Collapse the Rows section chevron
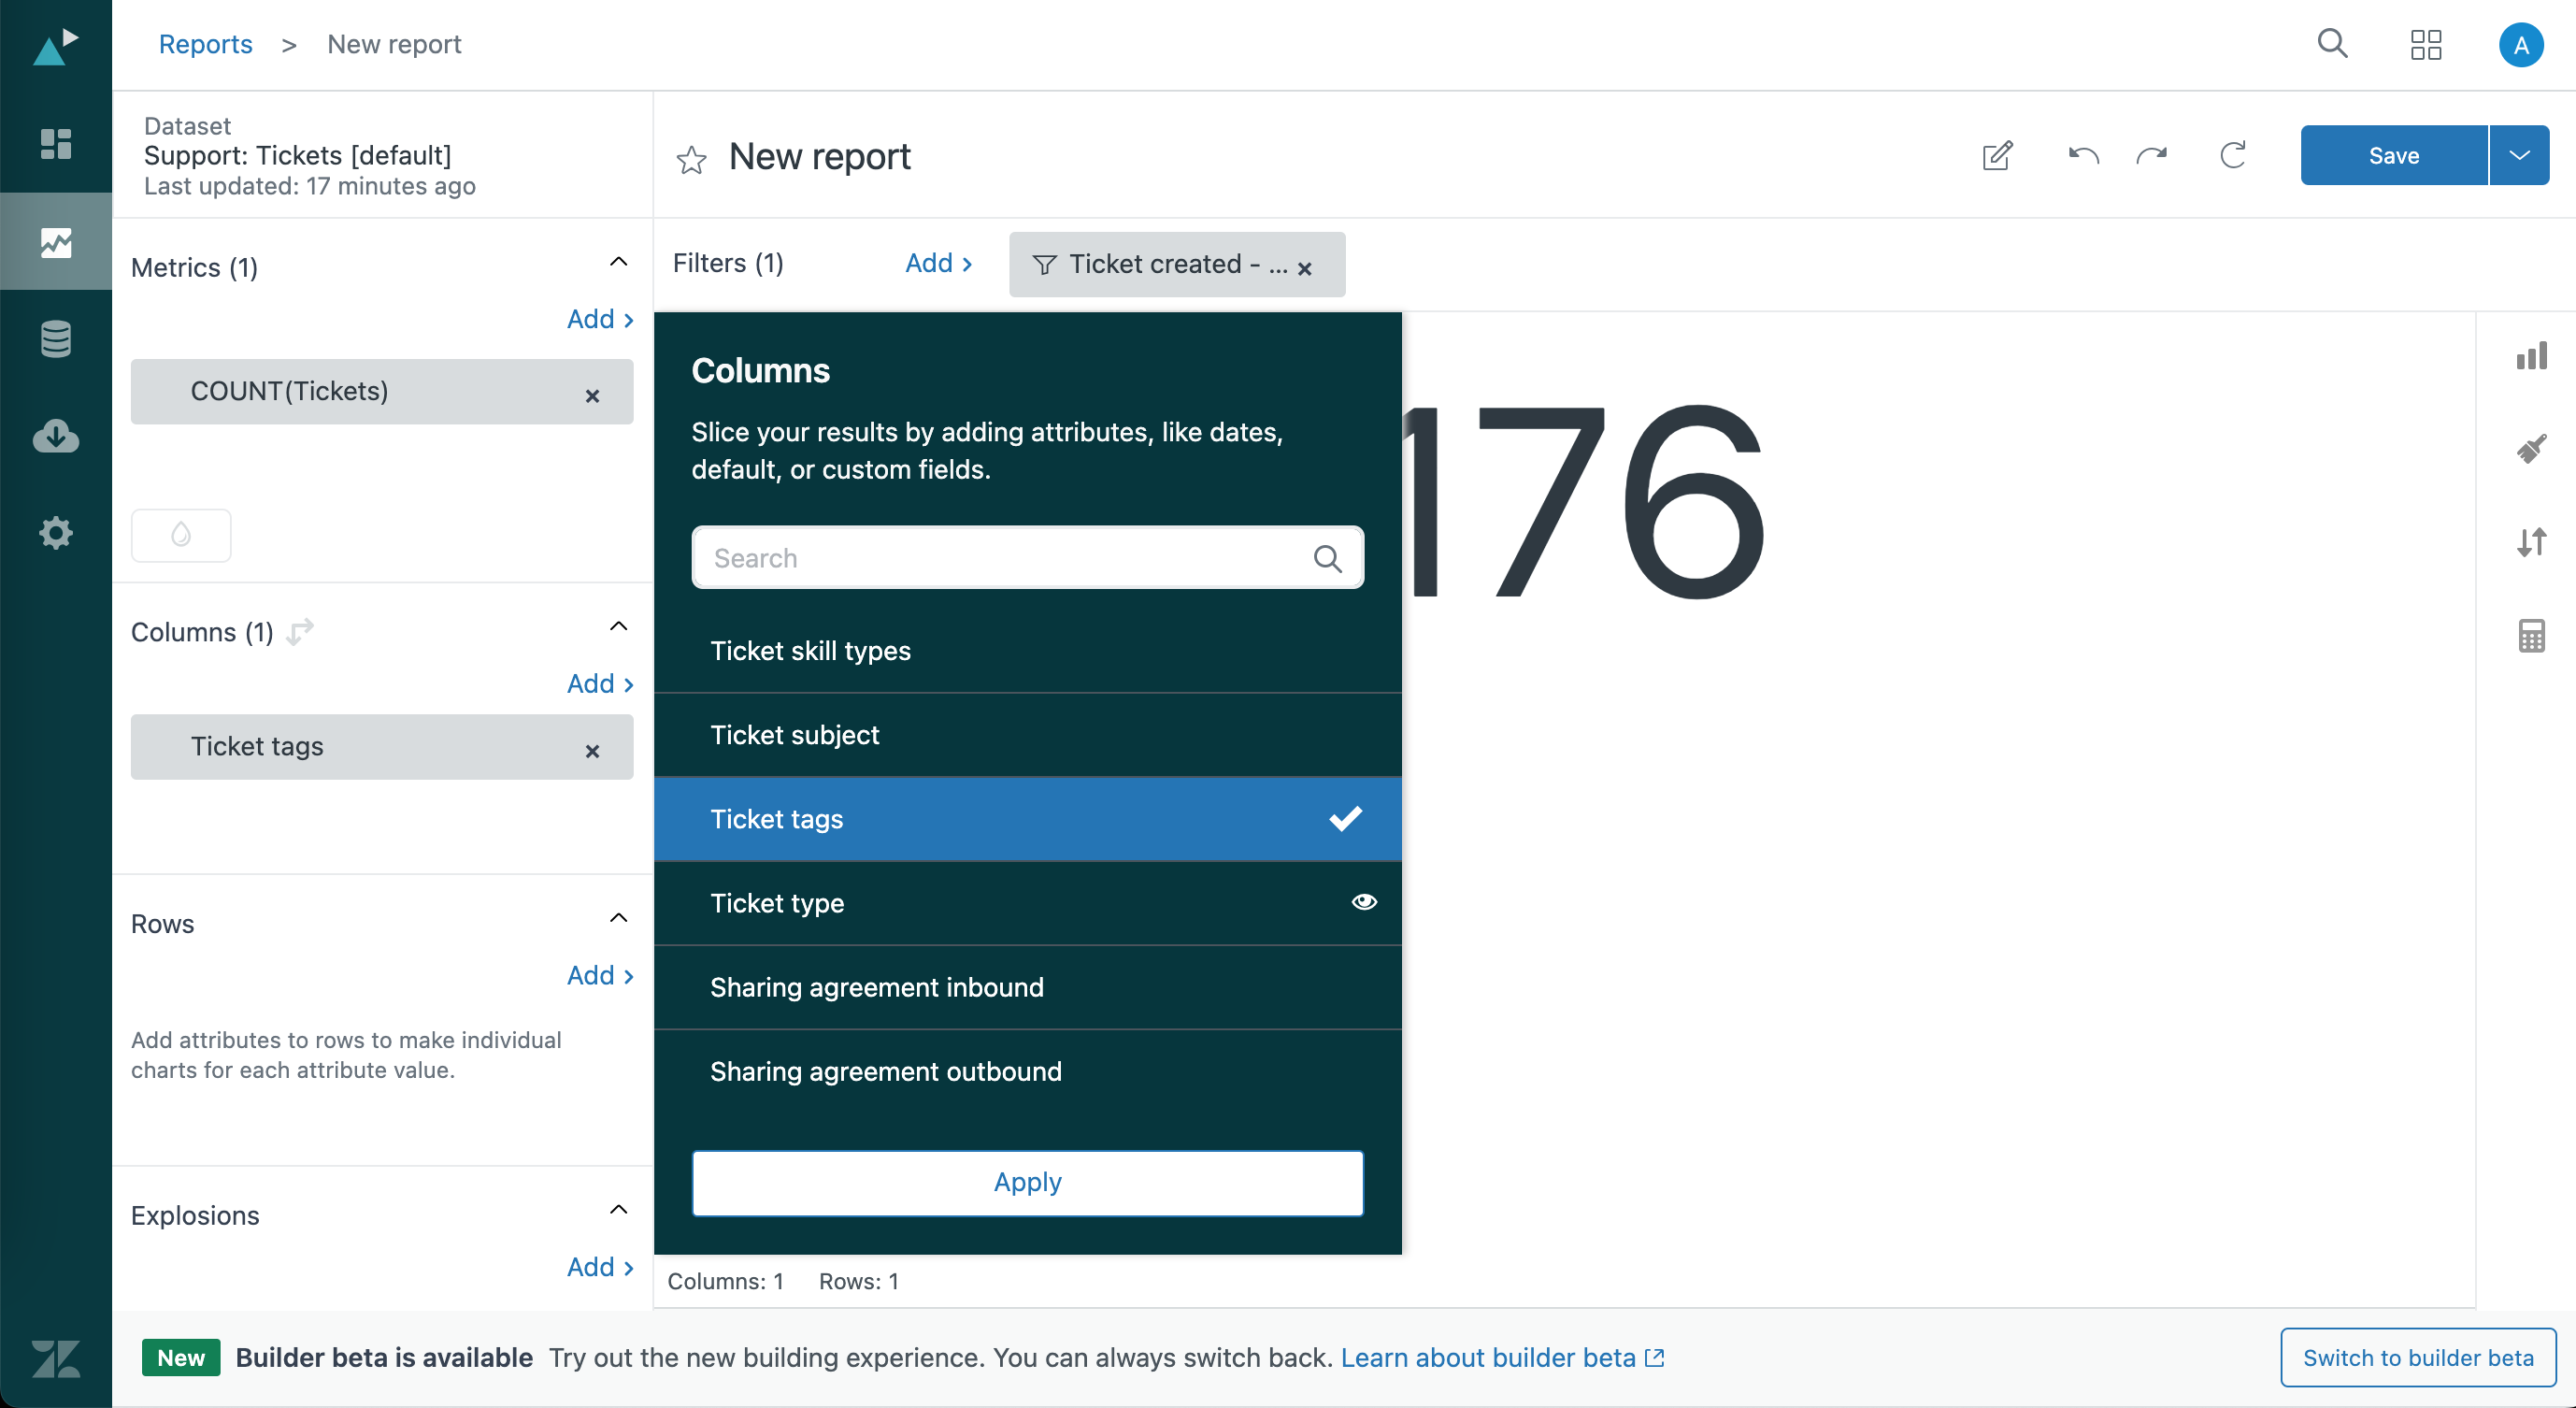The height and width of the screenshot is (1408, 2576). click(618, 918)
